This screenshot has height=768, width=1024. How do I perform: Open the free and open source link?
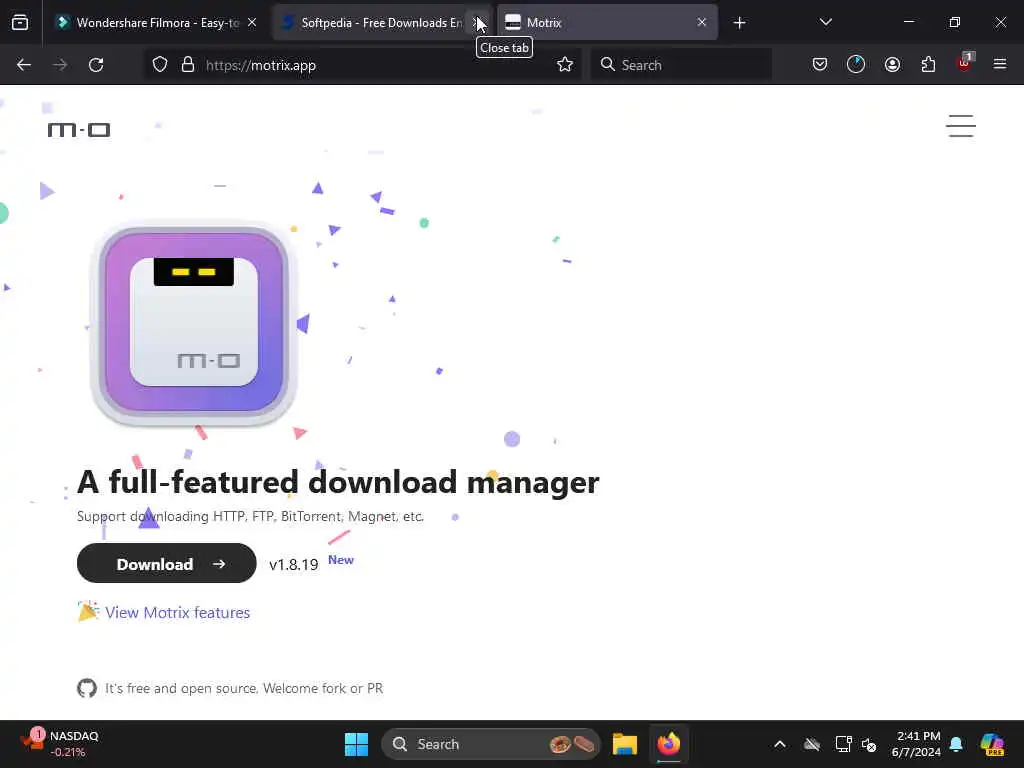pos(244,688)
